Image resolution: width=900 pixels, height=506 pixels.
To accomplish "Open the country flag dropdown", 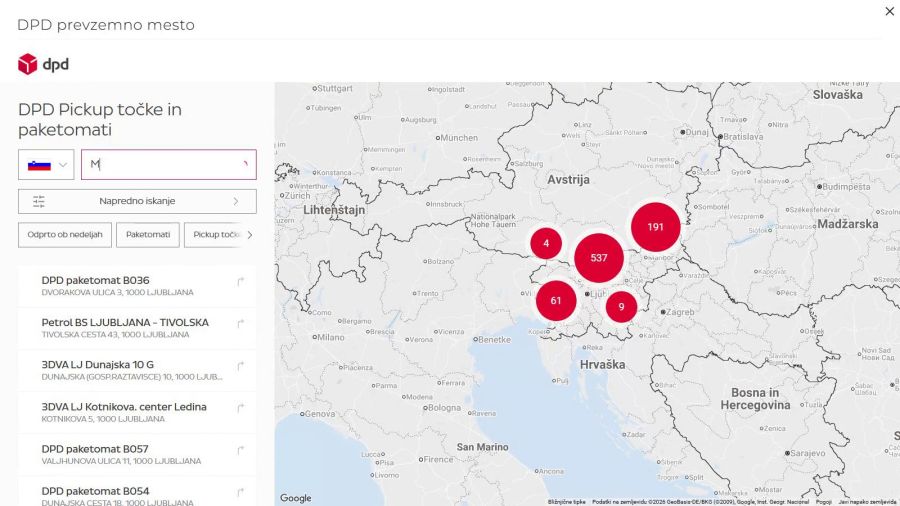I will coord(46,165).
